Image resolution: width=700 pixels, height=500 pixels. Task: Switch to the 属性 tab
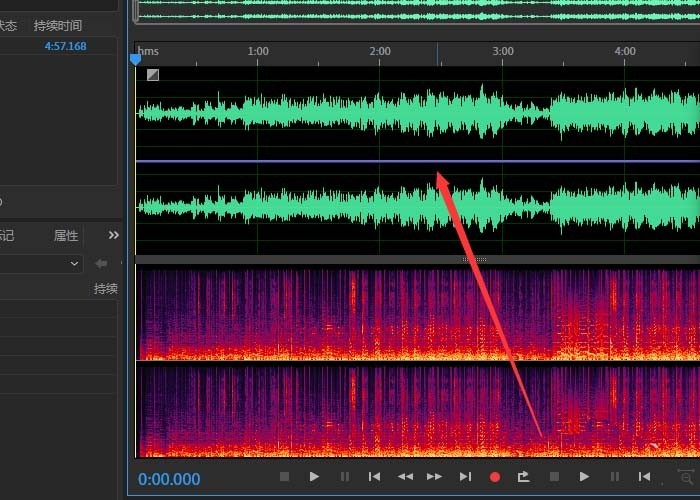click(x=66, y=235)
